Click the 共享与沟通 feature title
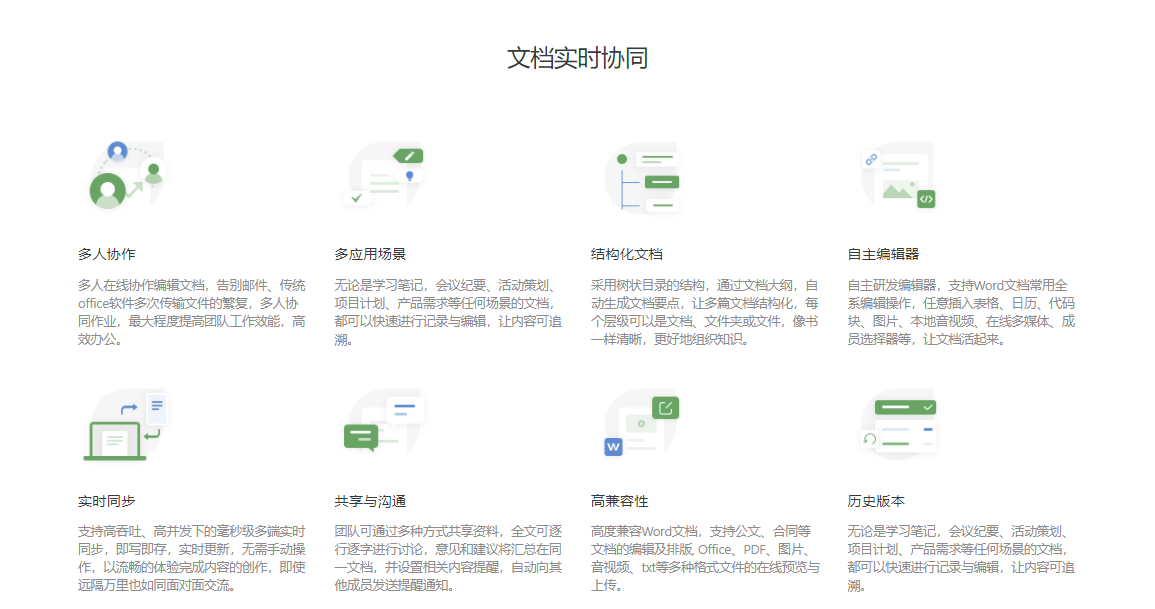 coord(370,501)
